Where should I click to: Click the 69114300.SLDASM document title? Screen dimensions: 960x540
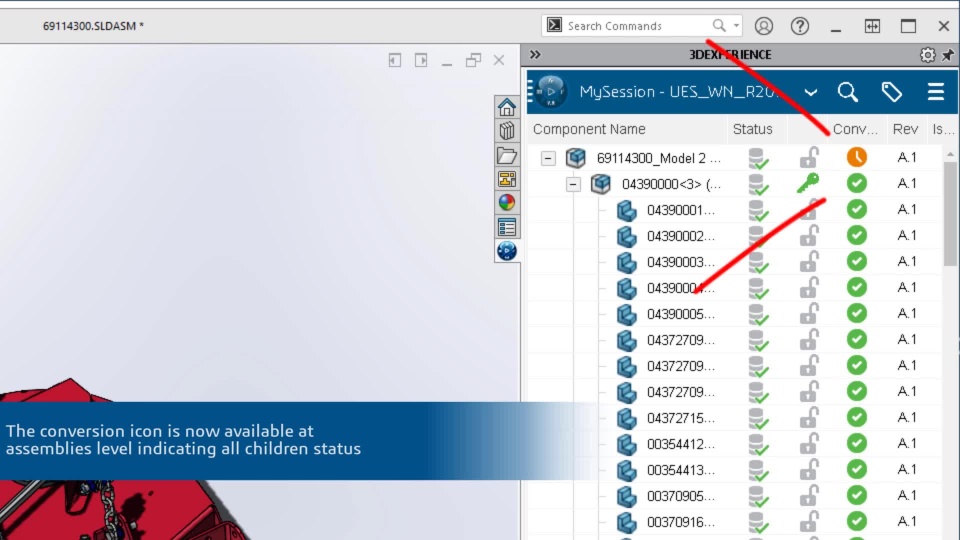pos(93,26)
